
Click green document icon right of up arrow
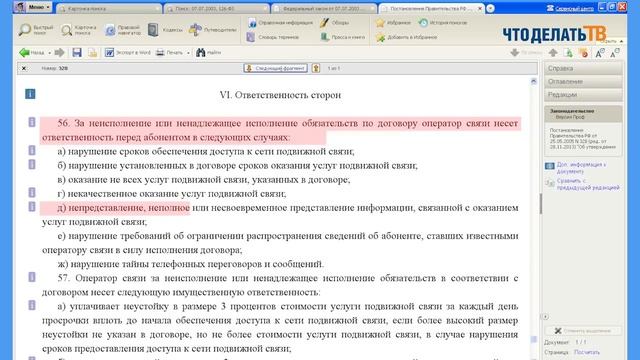[568, 53]
